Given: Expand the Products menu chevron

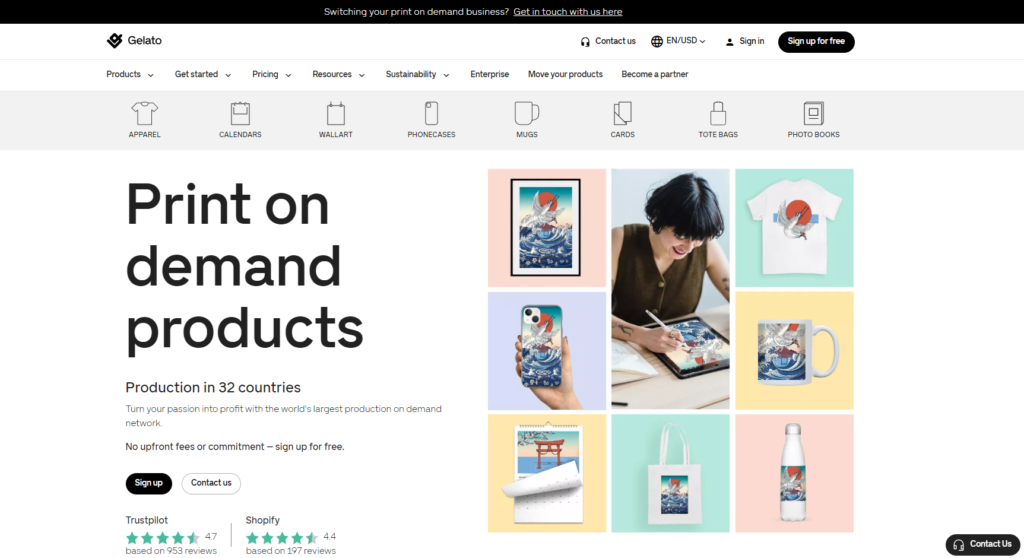Looking at the screenshot, I should pyautogui.click(x=151, y=75).
